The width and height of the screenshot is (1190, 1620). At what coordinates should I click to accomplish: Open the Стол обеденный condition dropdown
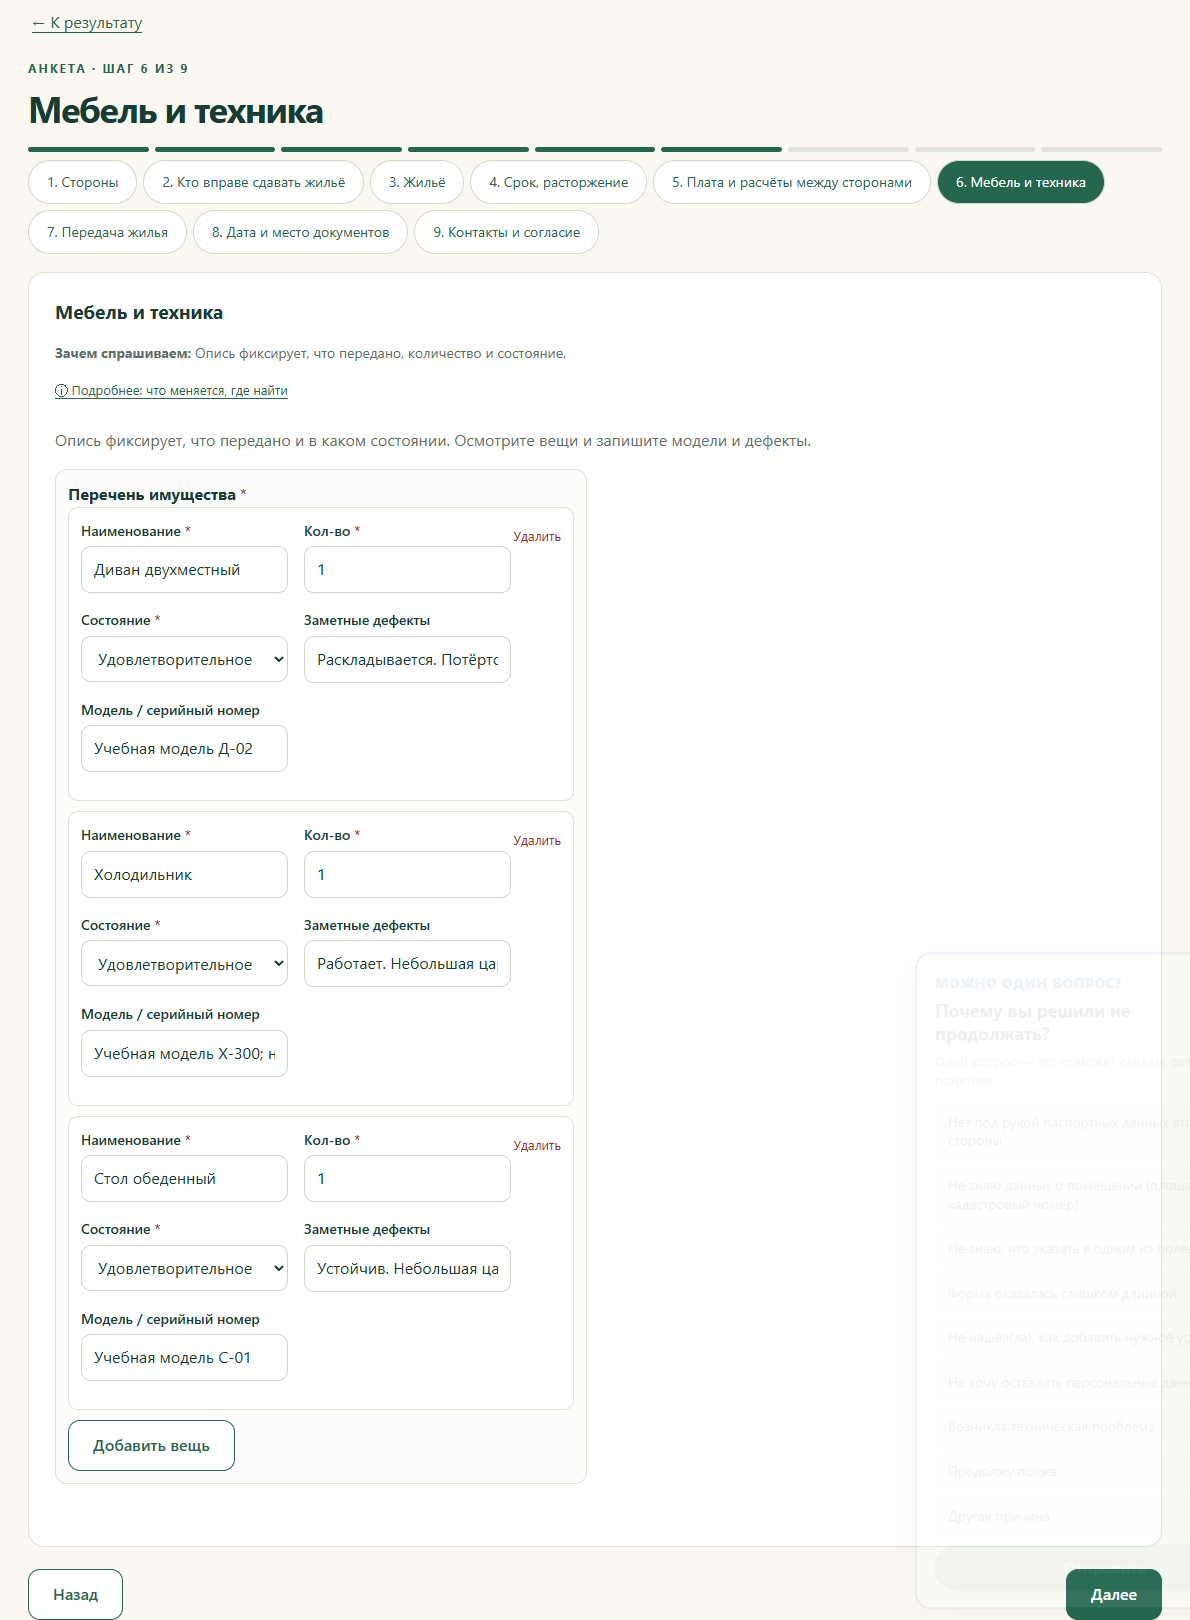tap(184, 1269)
